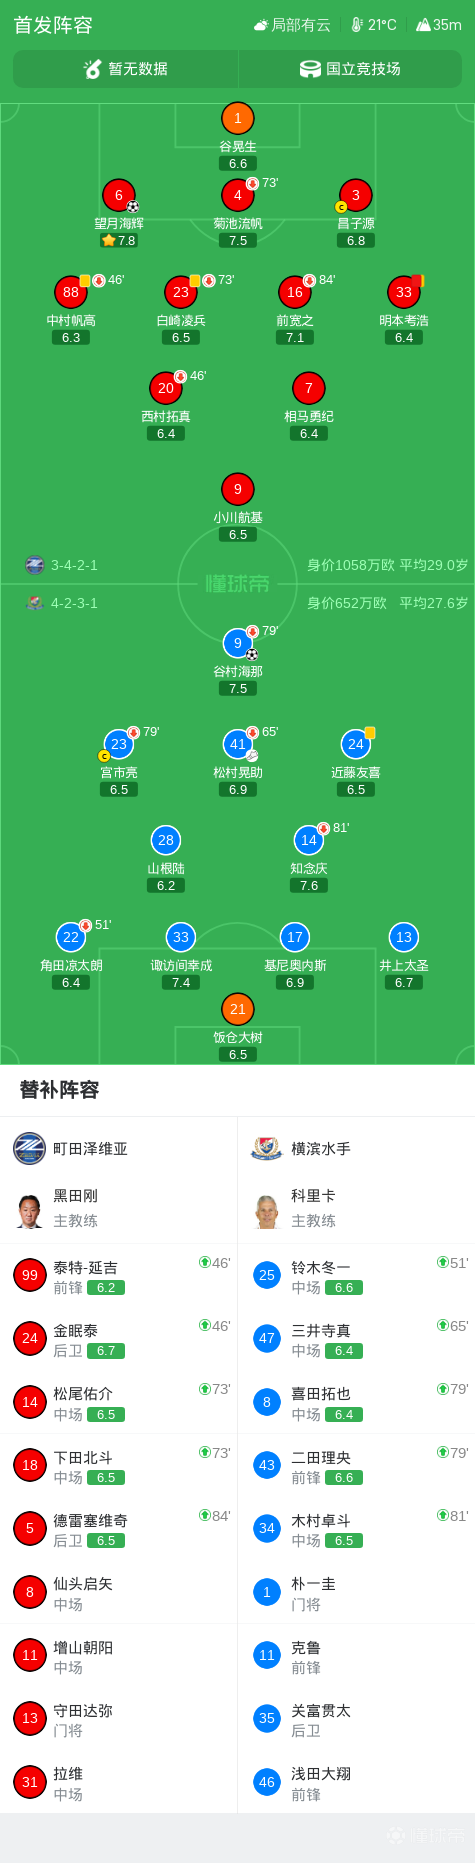
Task: Tap the 国立竞技场 stadium icon
Action: click(x=310, y=69)
